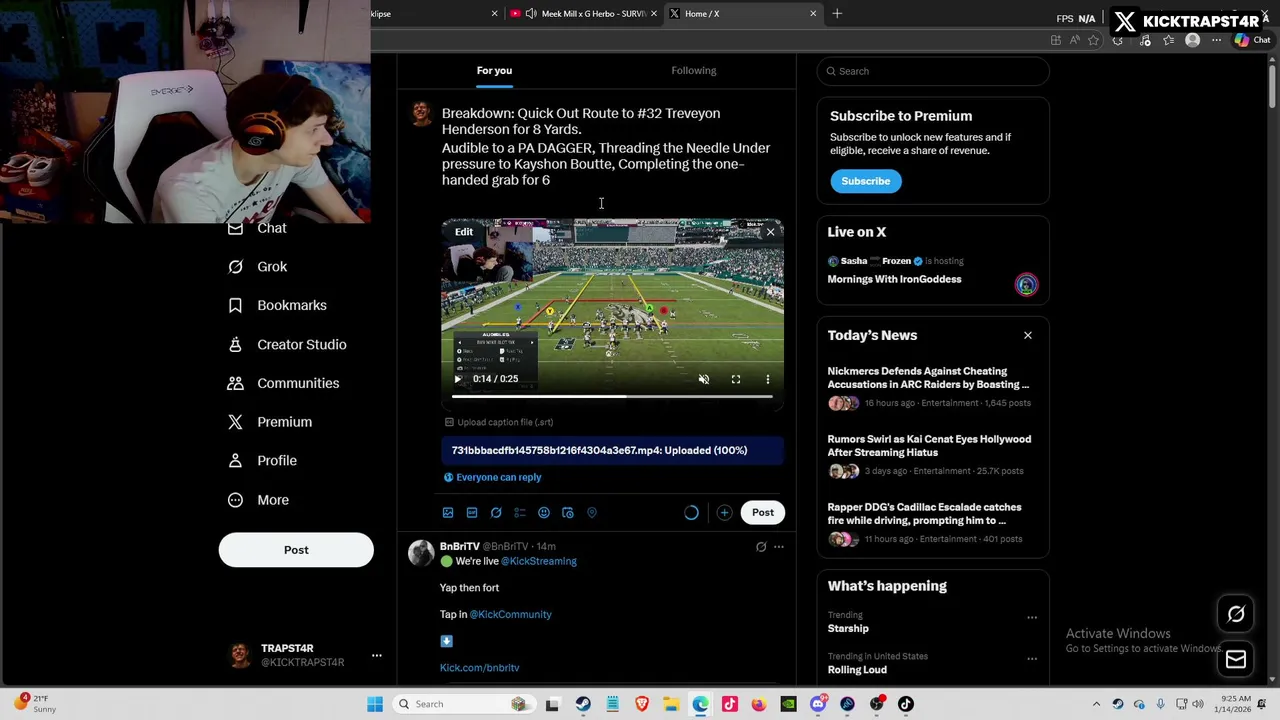Add a poll to the post
This screenshot has width=1280, height=720.
pyautogui.click(x=520, y=513)
